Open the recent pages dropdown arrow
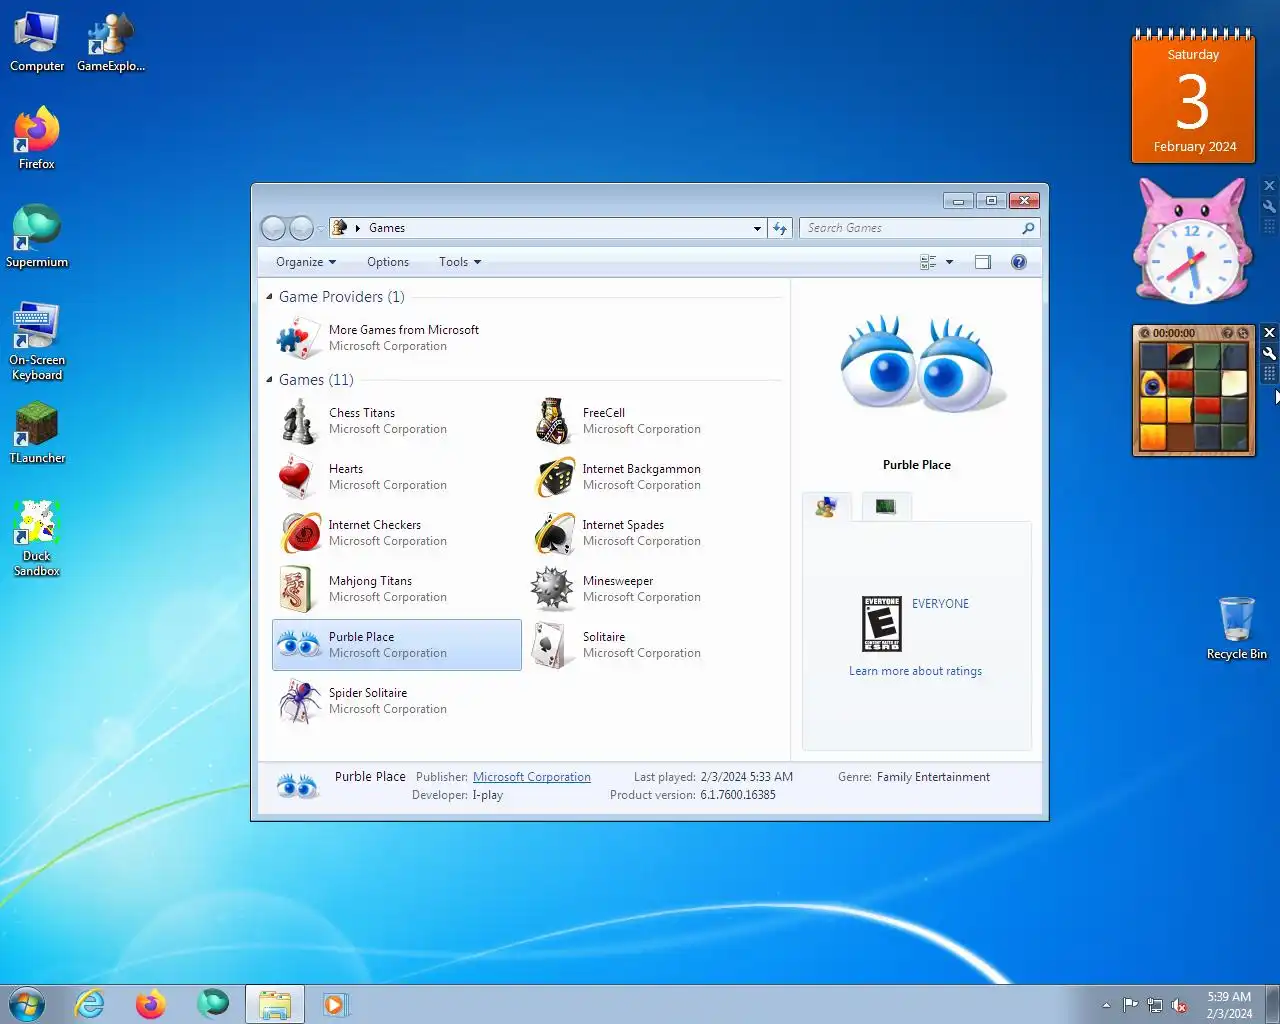Screen dimensions: 1280x1024 321,229
